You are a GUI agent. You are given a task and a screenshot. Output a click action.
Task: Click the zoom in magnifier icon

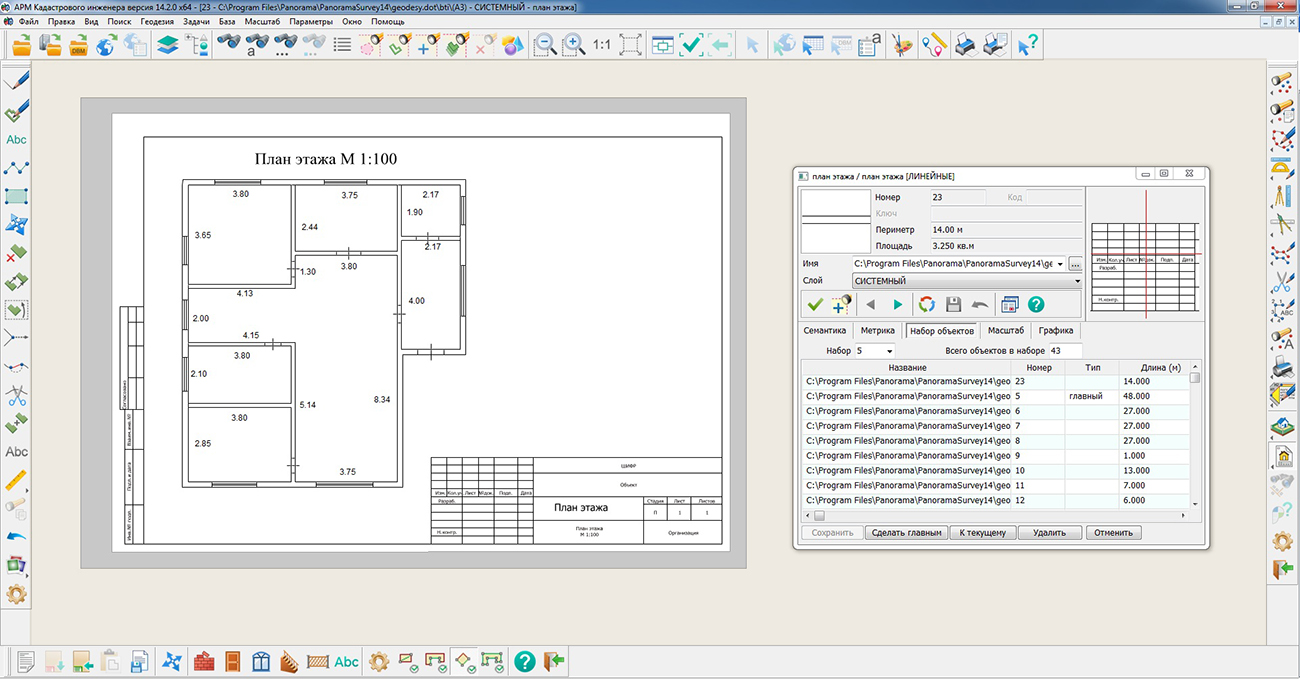point(574,44)
